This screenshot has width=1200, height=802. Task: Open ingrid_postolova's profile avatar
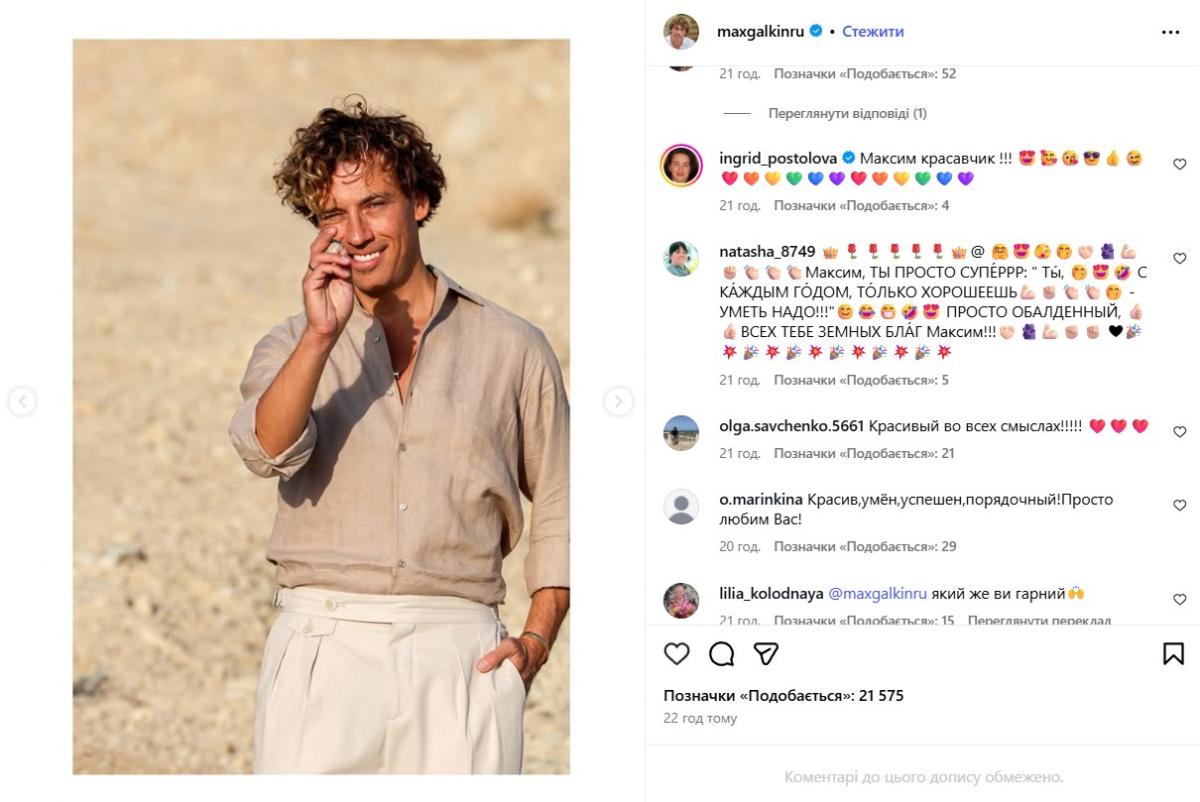(681, 165)
